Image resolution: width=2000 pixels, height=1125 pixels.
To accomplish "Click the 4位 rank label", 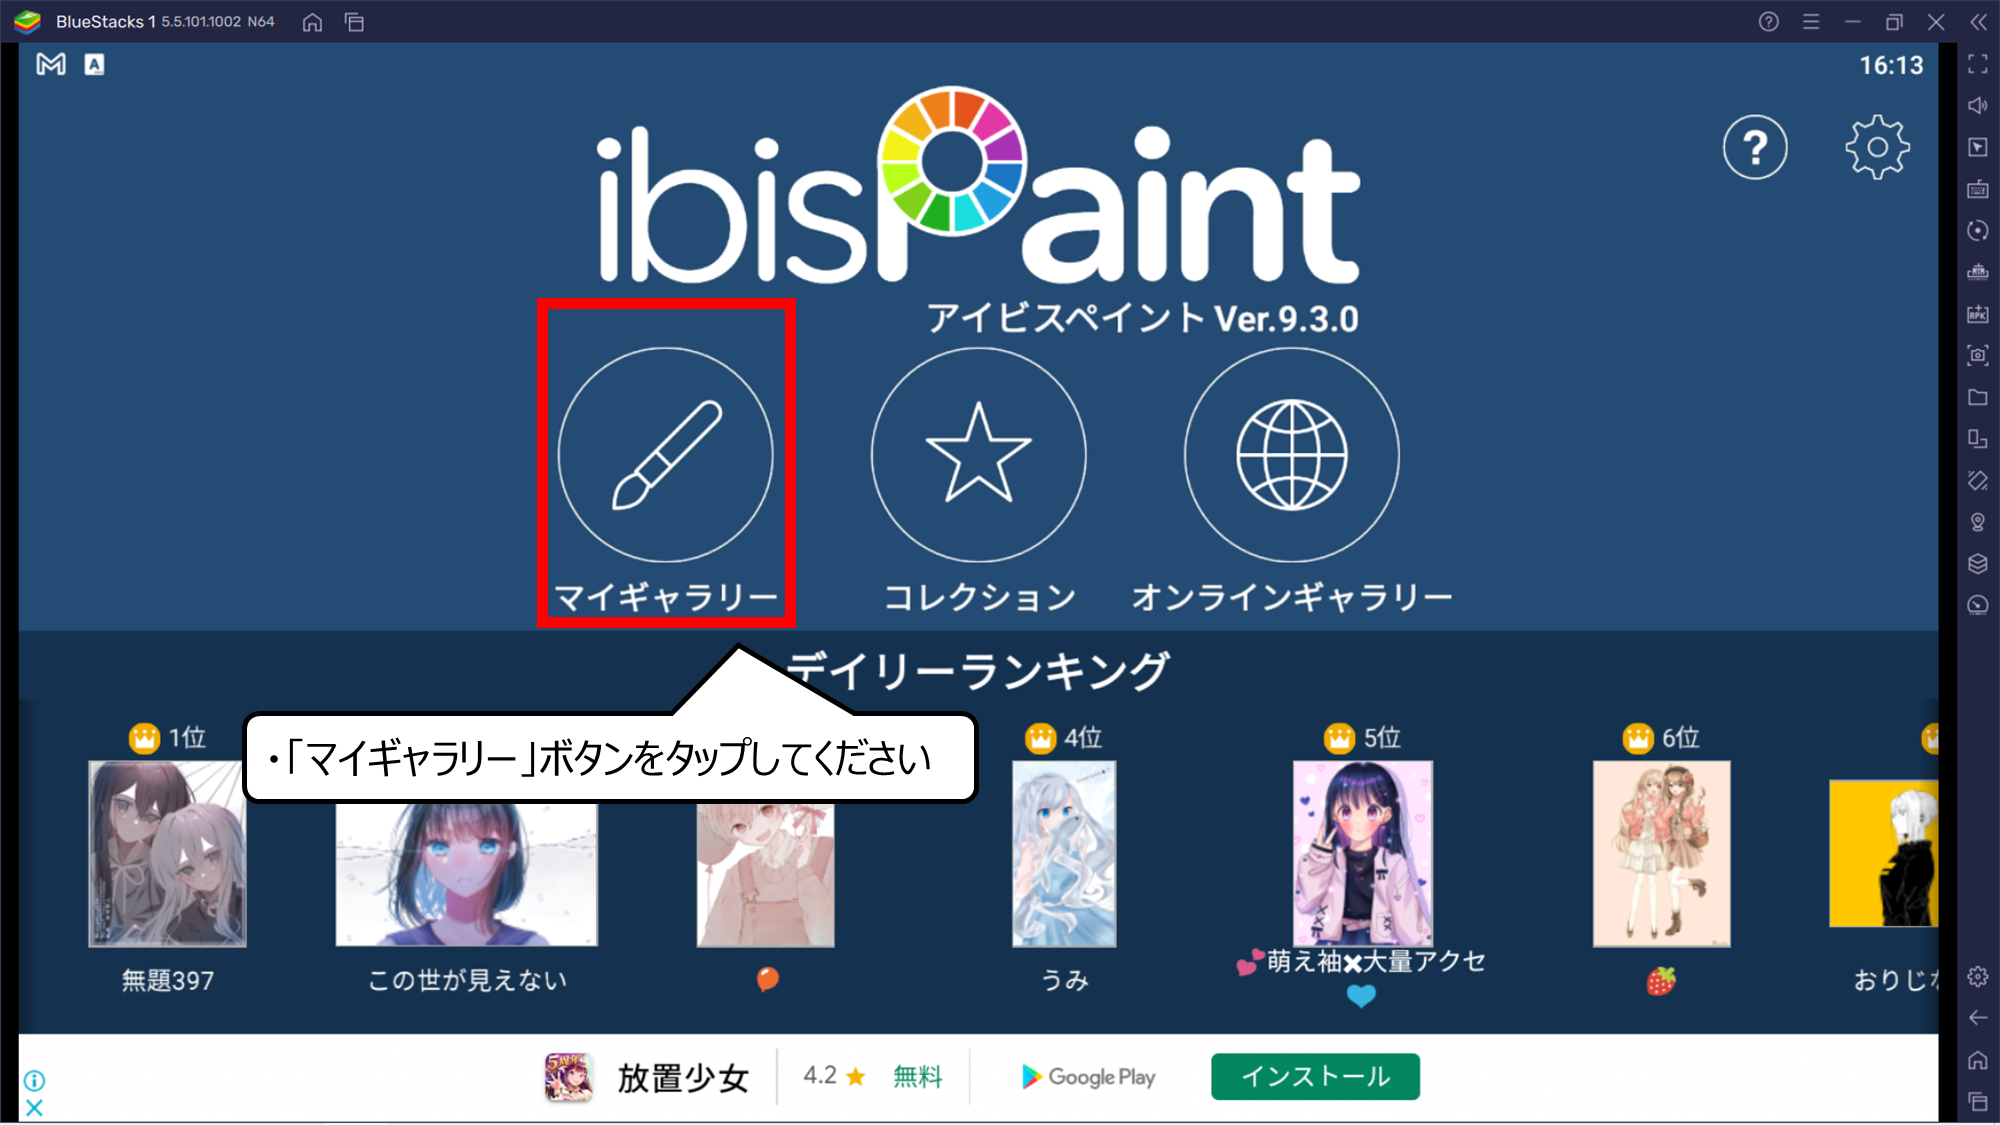I will [1082, 738].
